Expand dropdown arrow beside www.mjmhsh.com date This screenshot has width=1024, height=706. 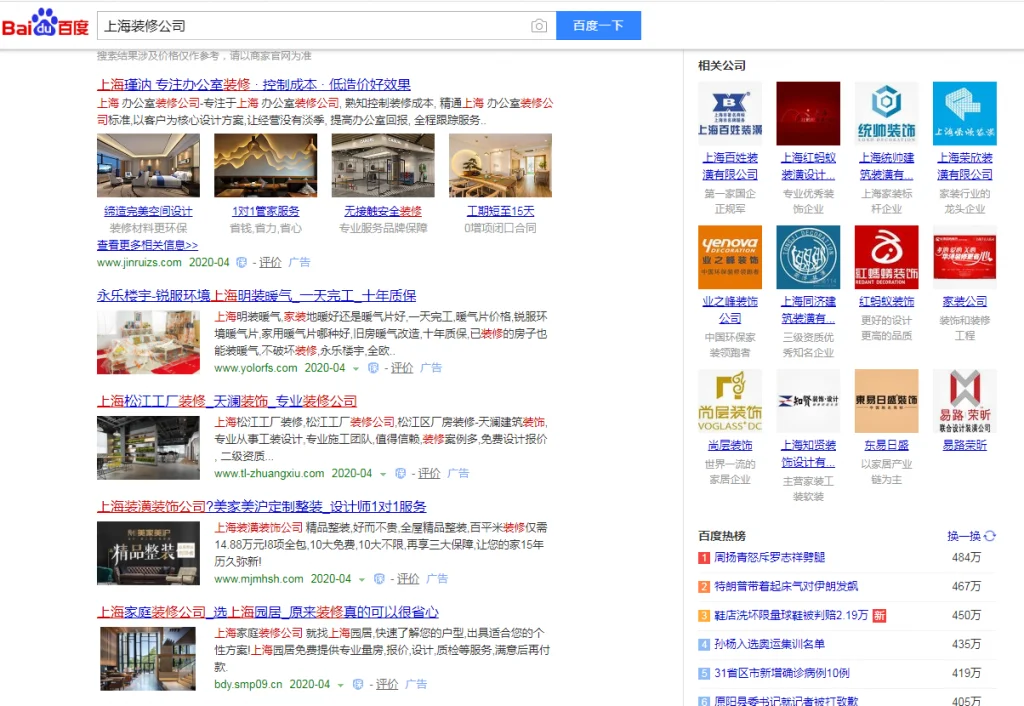coord(361,580)
